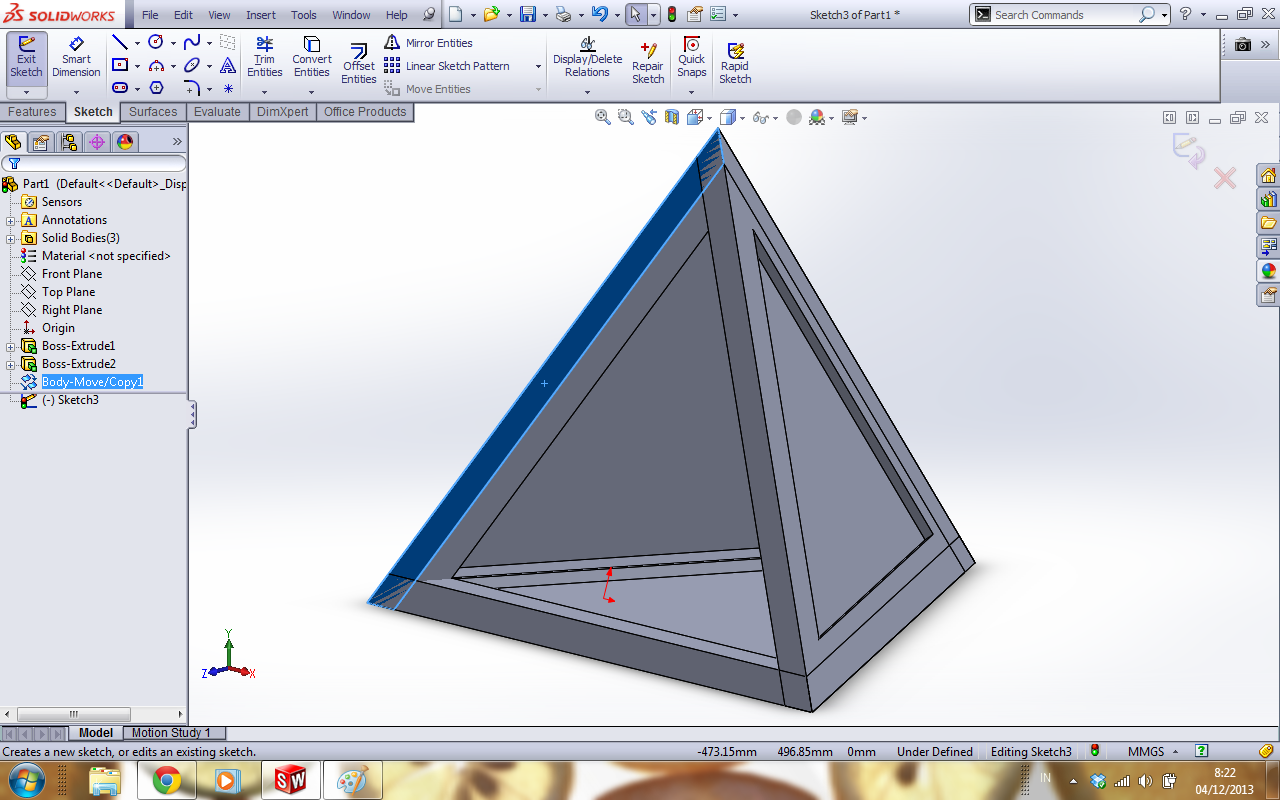The width and height of the screenshot is (1280, 800).
Task: Click Section View icon
Action: [x=672, y=117]
